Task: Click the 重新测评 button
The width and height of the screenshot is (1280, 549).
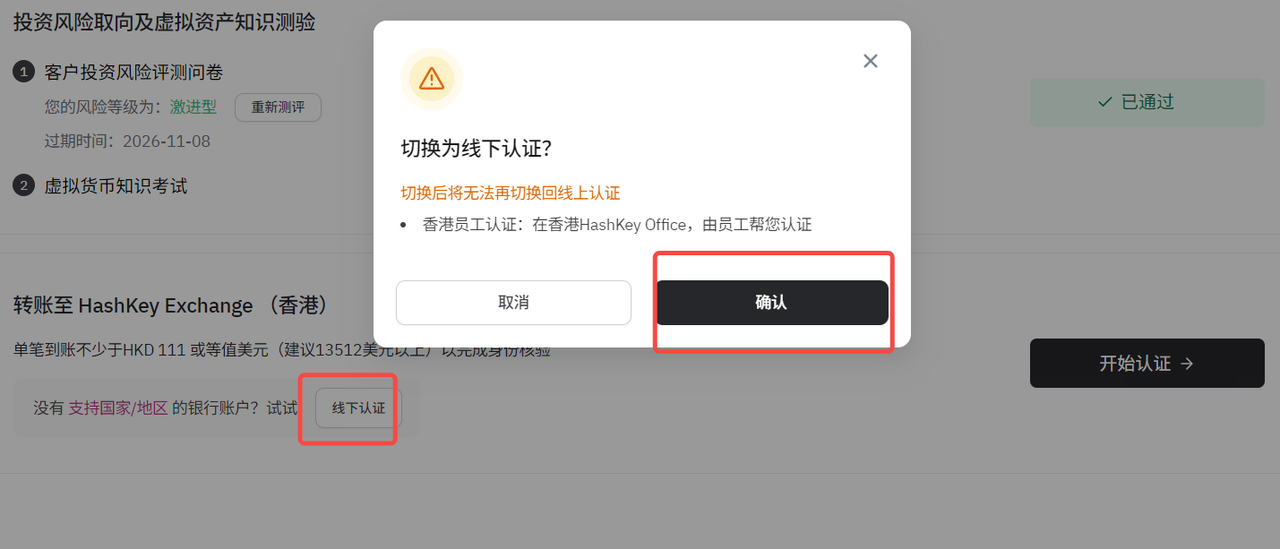Action: [x=278, y=107]
